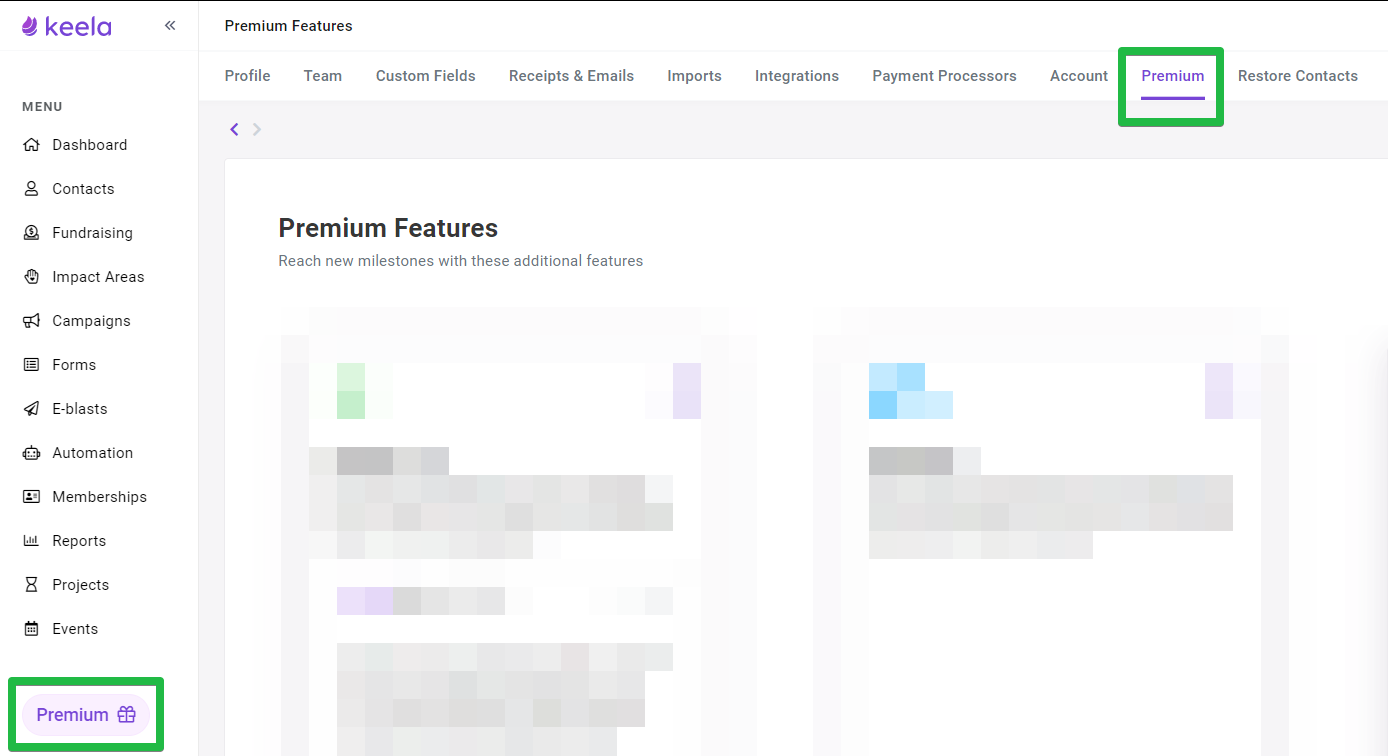Click the Fundraising money icon

31,233
